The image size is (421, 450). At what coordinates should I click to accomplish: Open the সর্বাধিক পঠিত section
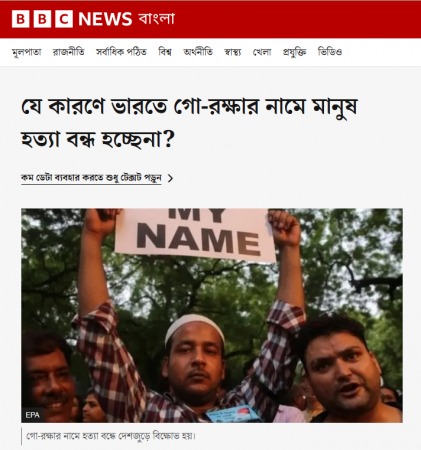121,52
